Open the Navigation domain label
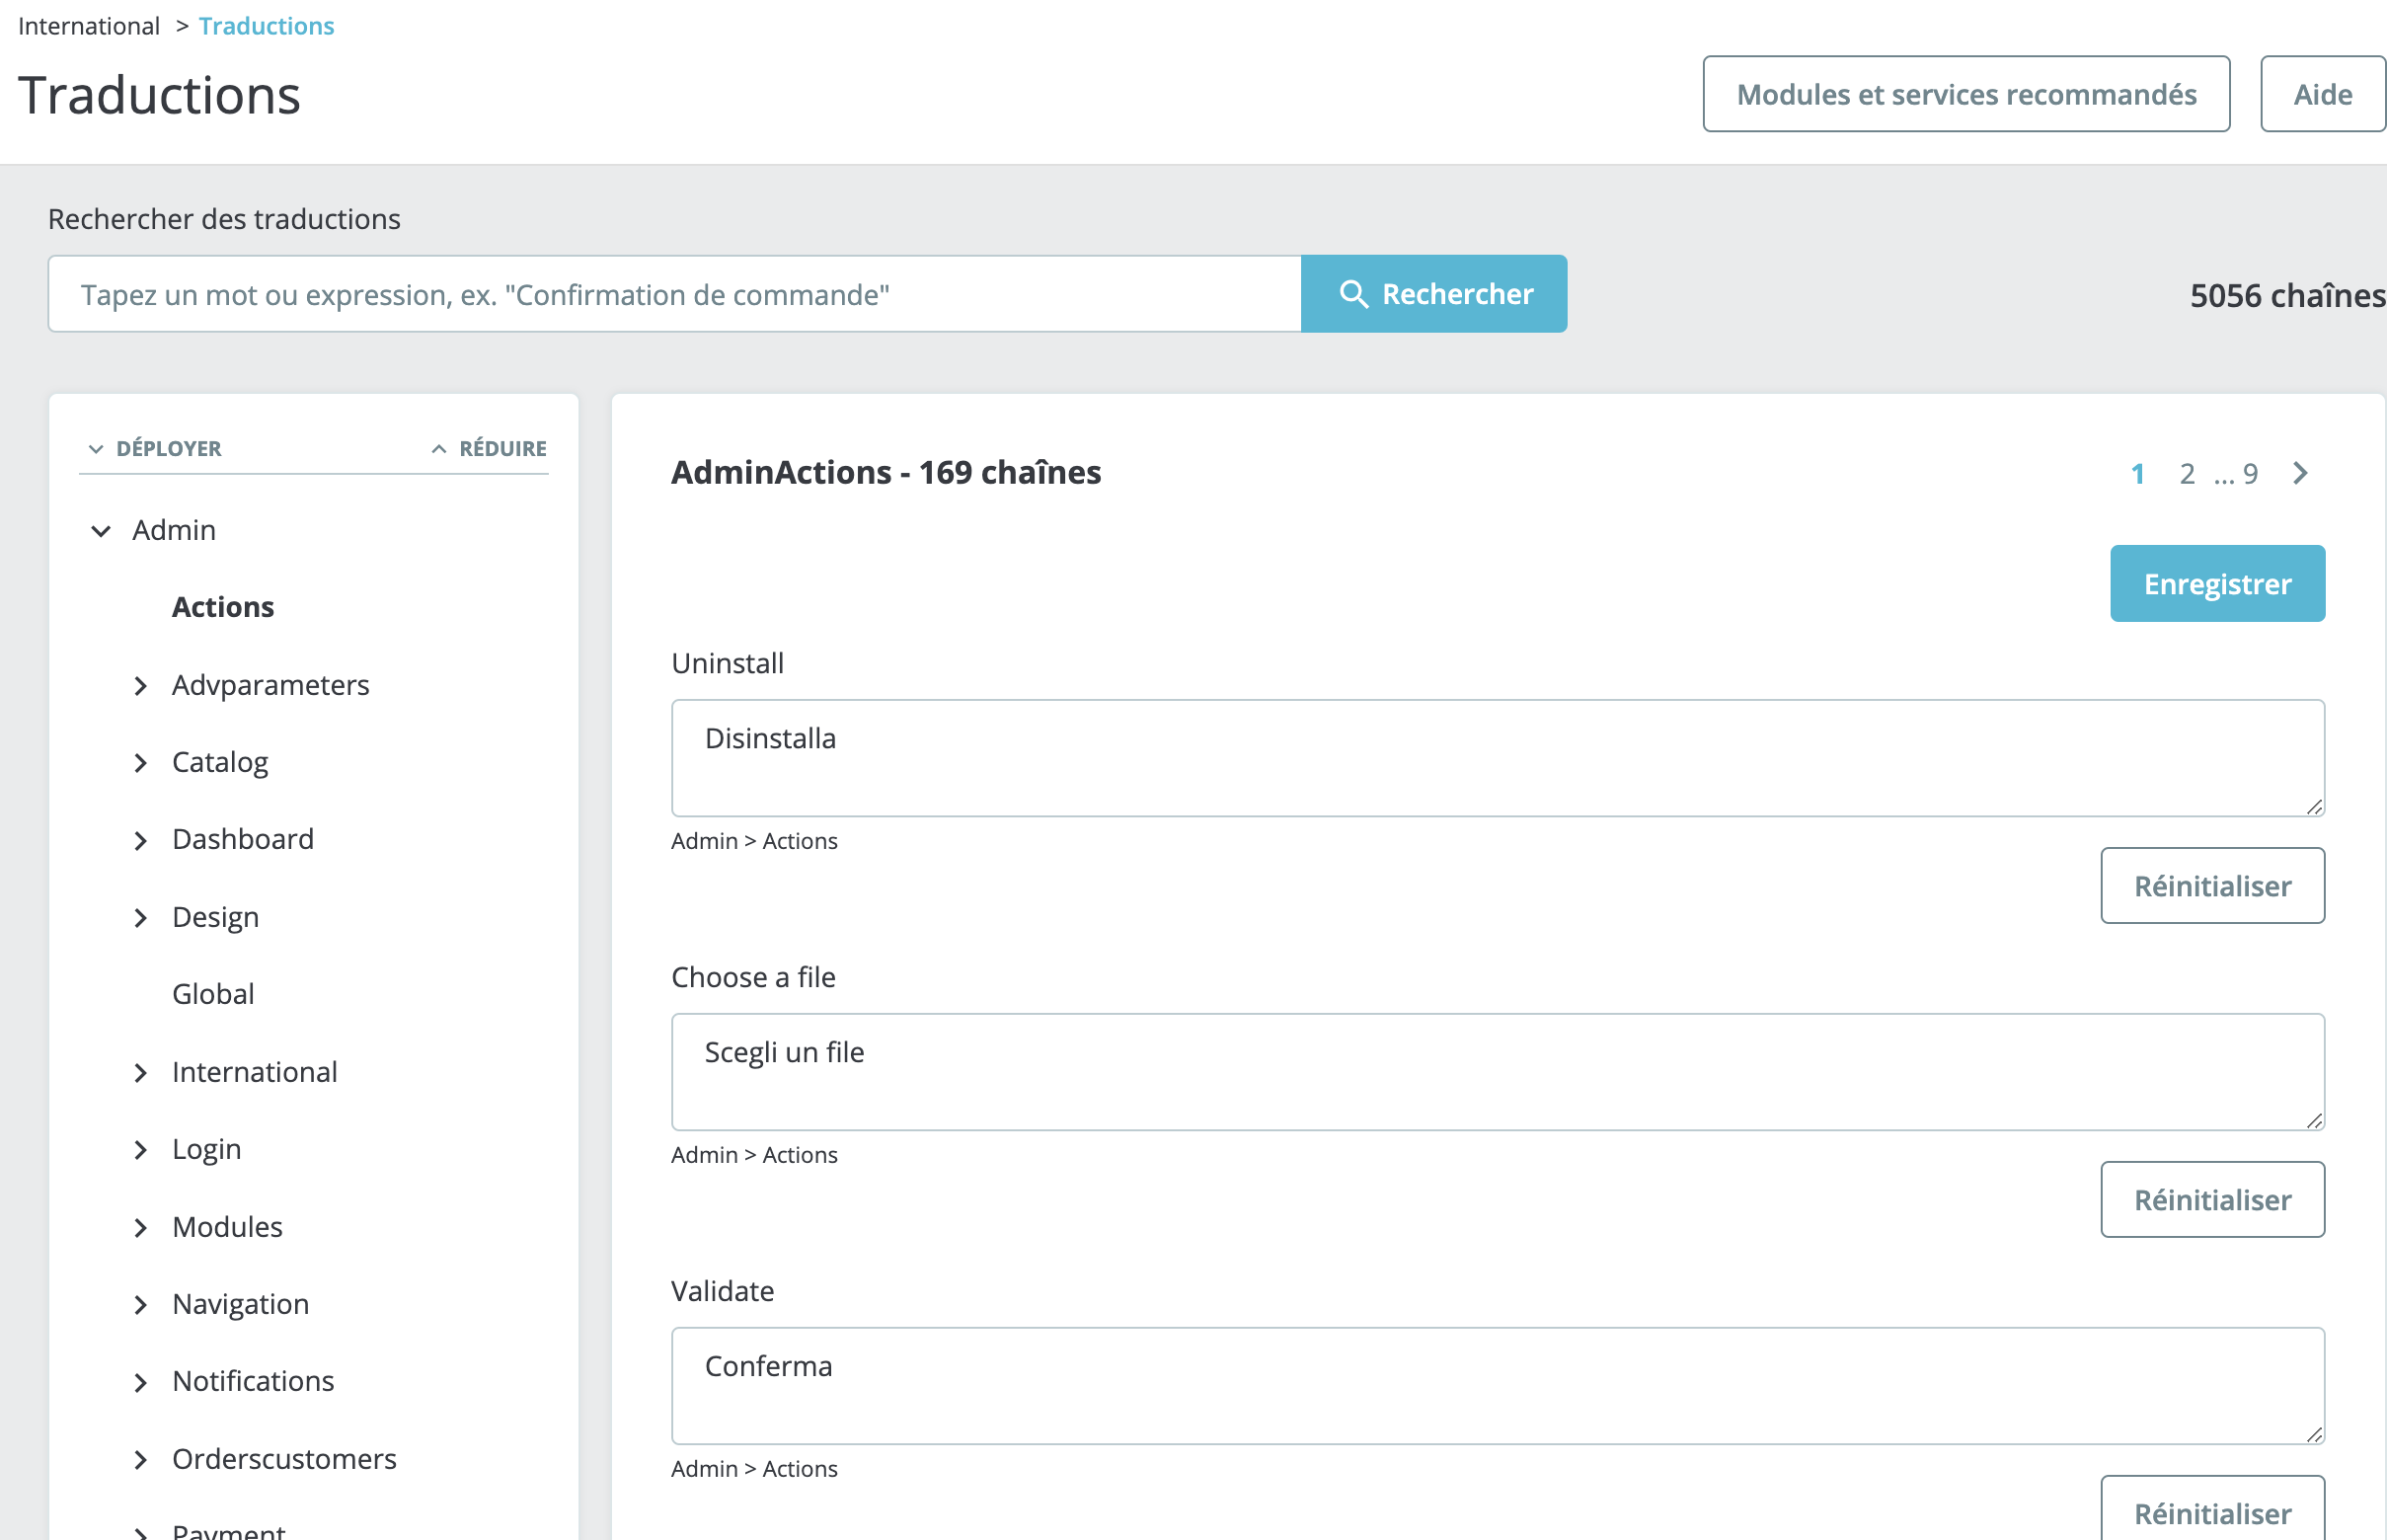The height and width of the screenshot is (1540, 2387). click(240, 1305)
